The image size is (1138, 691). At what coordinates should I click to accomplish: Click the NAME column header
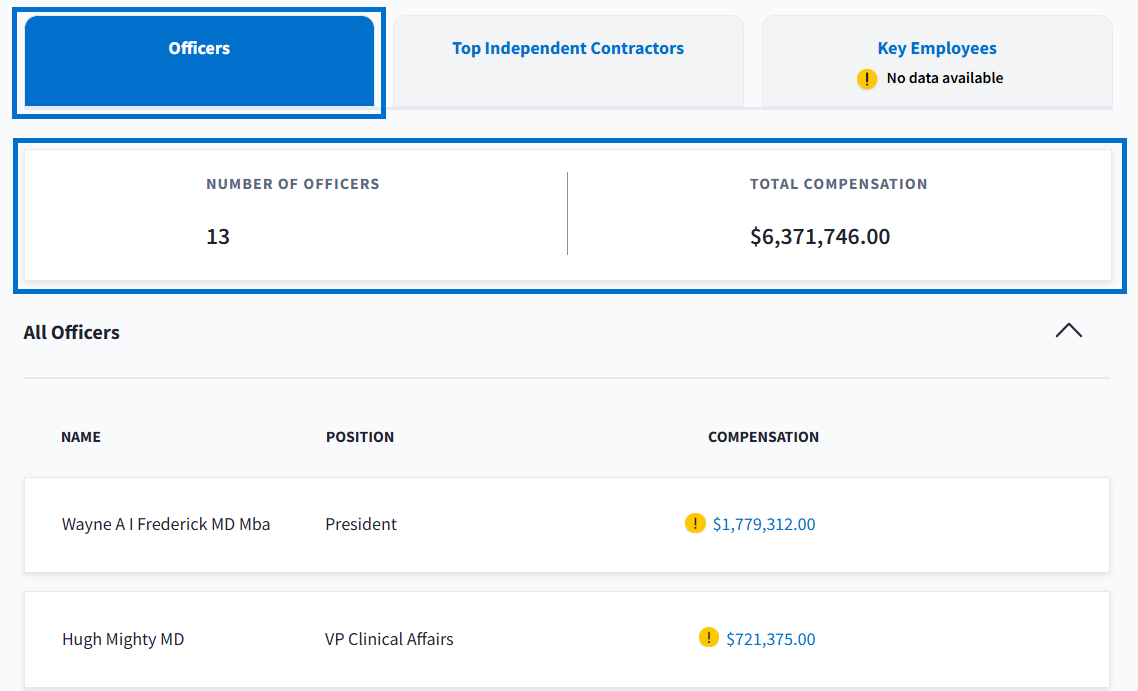point(81,437)
